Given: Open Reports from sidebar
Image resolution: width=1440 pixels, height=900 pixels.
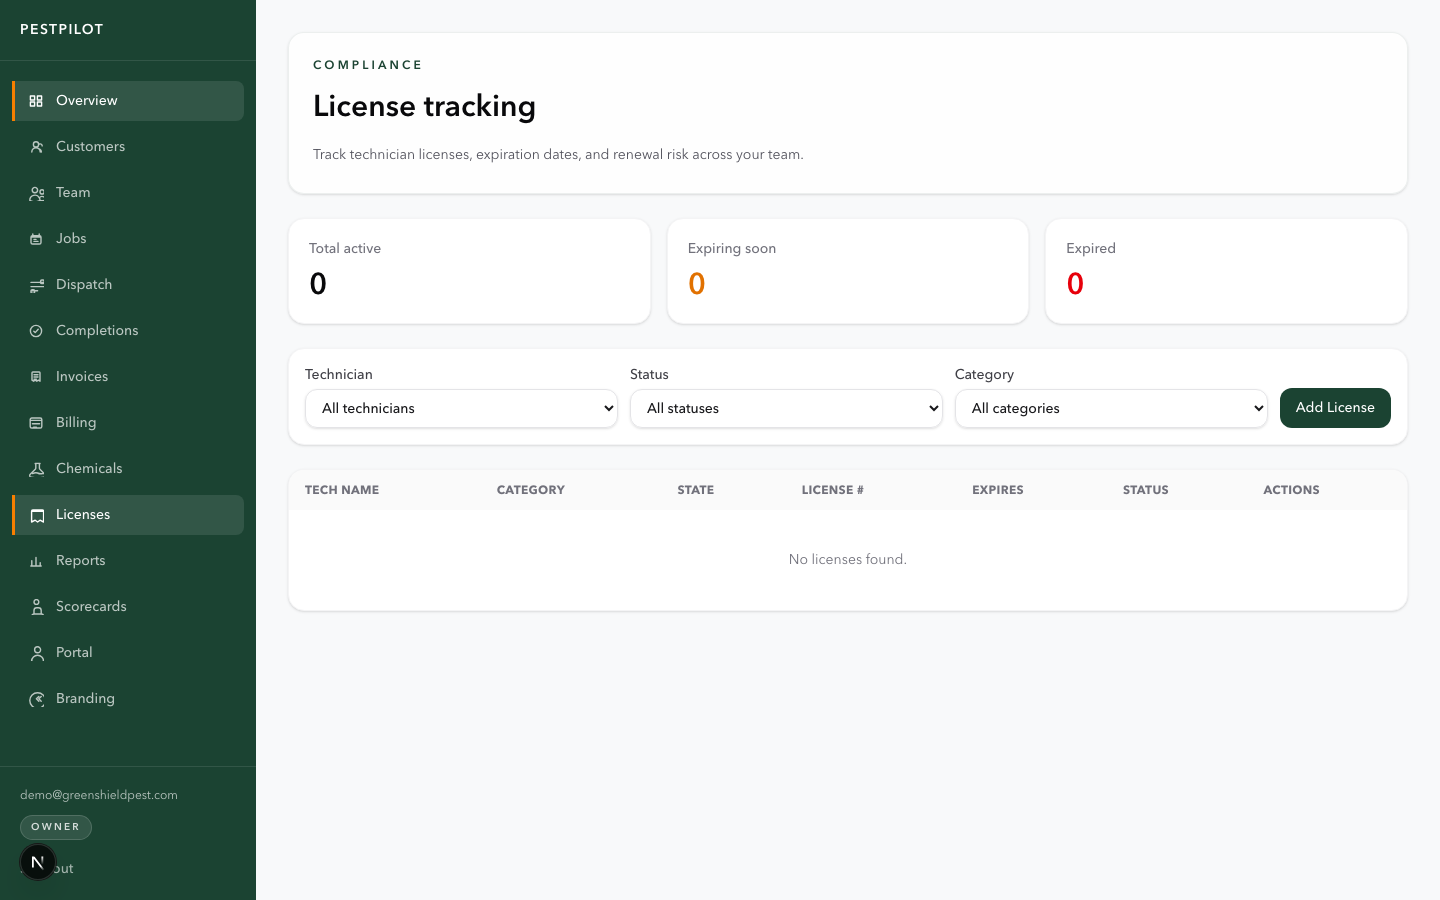Looking at the screenshot, I should coord(128,561).
